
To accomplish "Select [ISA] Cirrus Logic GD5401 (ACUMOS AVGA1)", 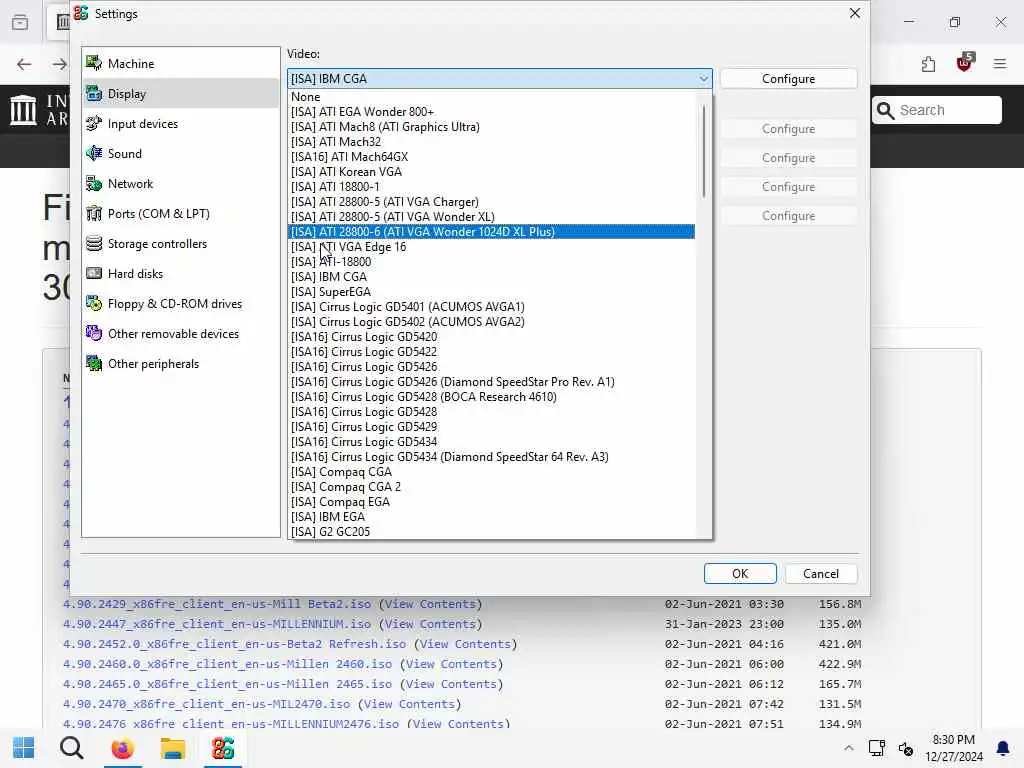I will (x=491, y=307).
